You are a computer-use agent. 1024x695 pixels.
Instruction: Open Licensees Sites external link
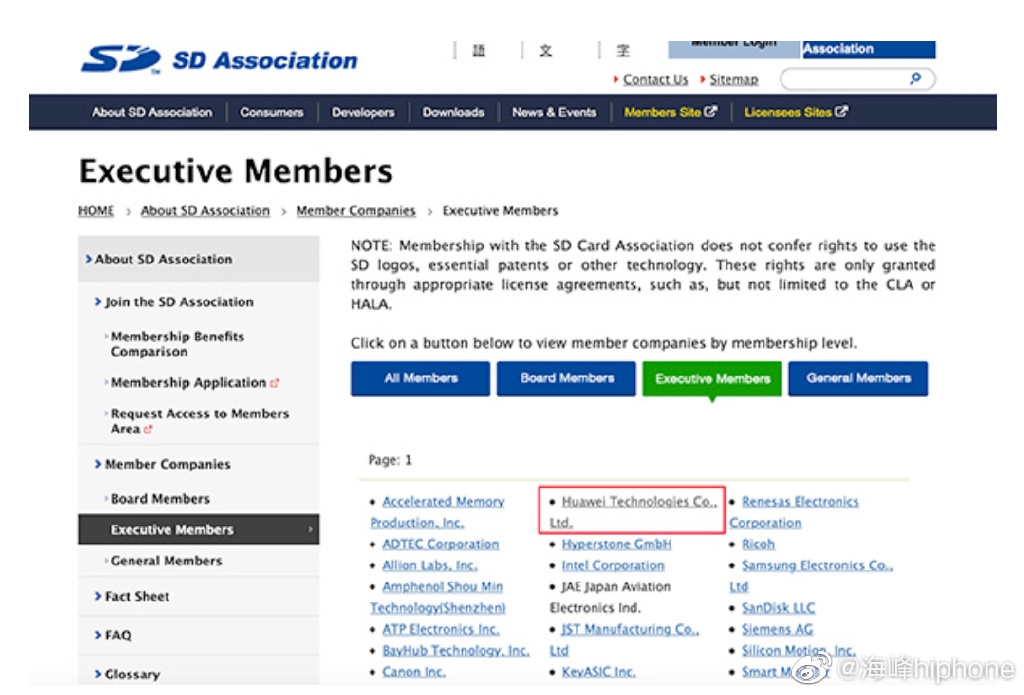click(795, 112)
